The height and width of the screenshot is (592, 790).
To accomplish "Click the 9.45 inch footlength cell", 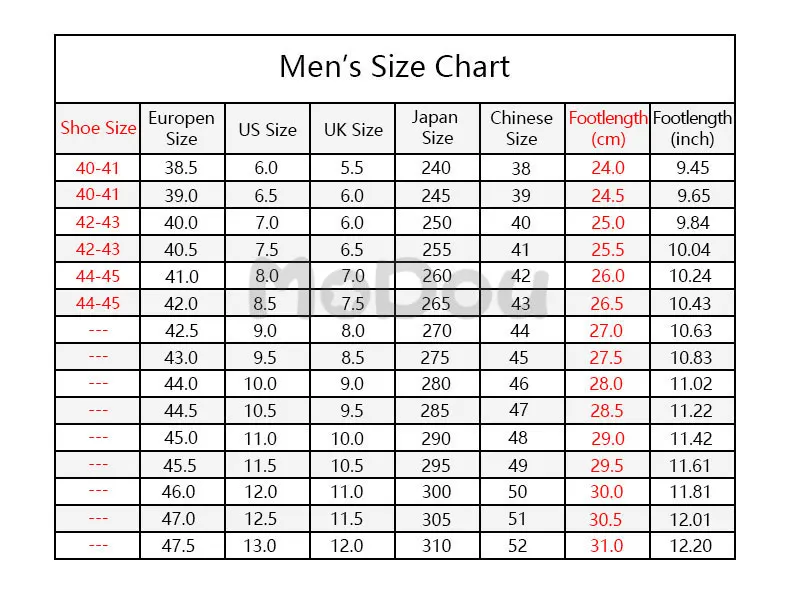I will click(692, 168).
